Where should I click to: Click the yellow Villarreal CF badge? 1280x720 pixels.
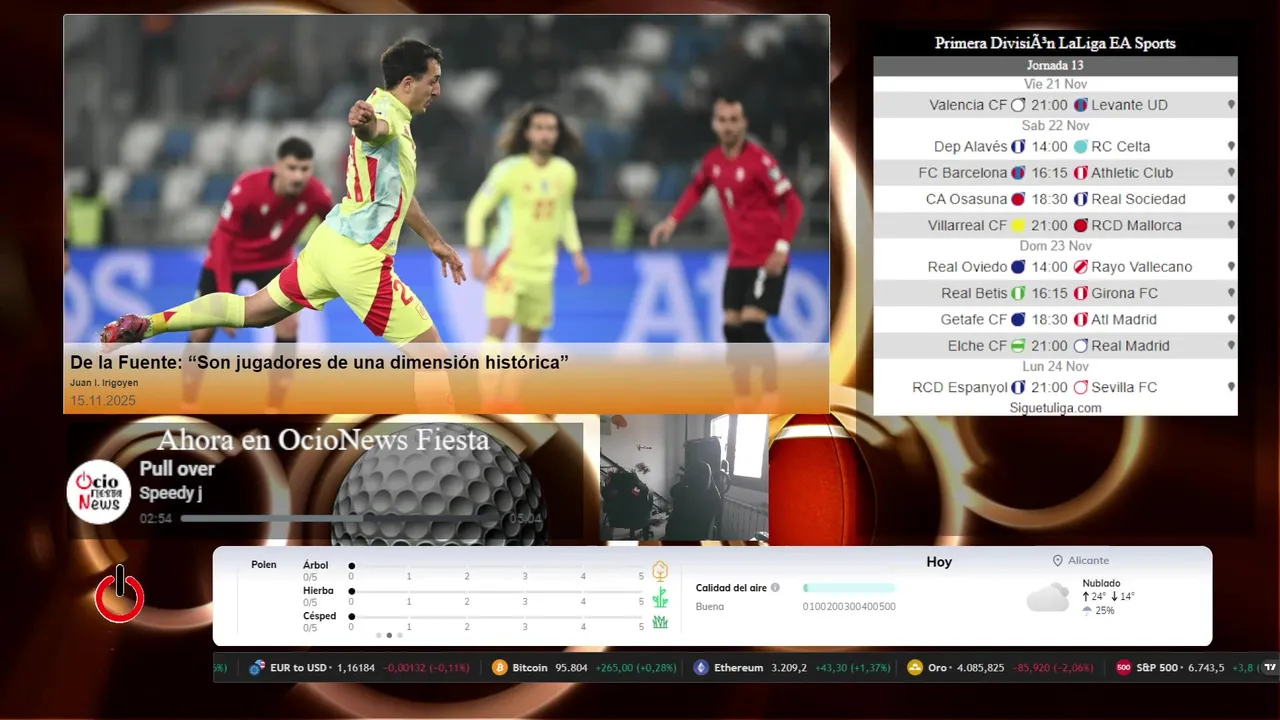tap(1018, 226)
